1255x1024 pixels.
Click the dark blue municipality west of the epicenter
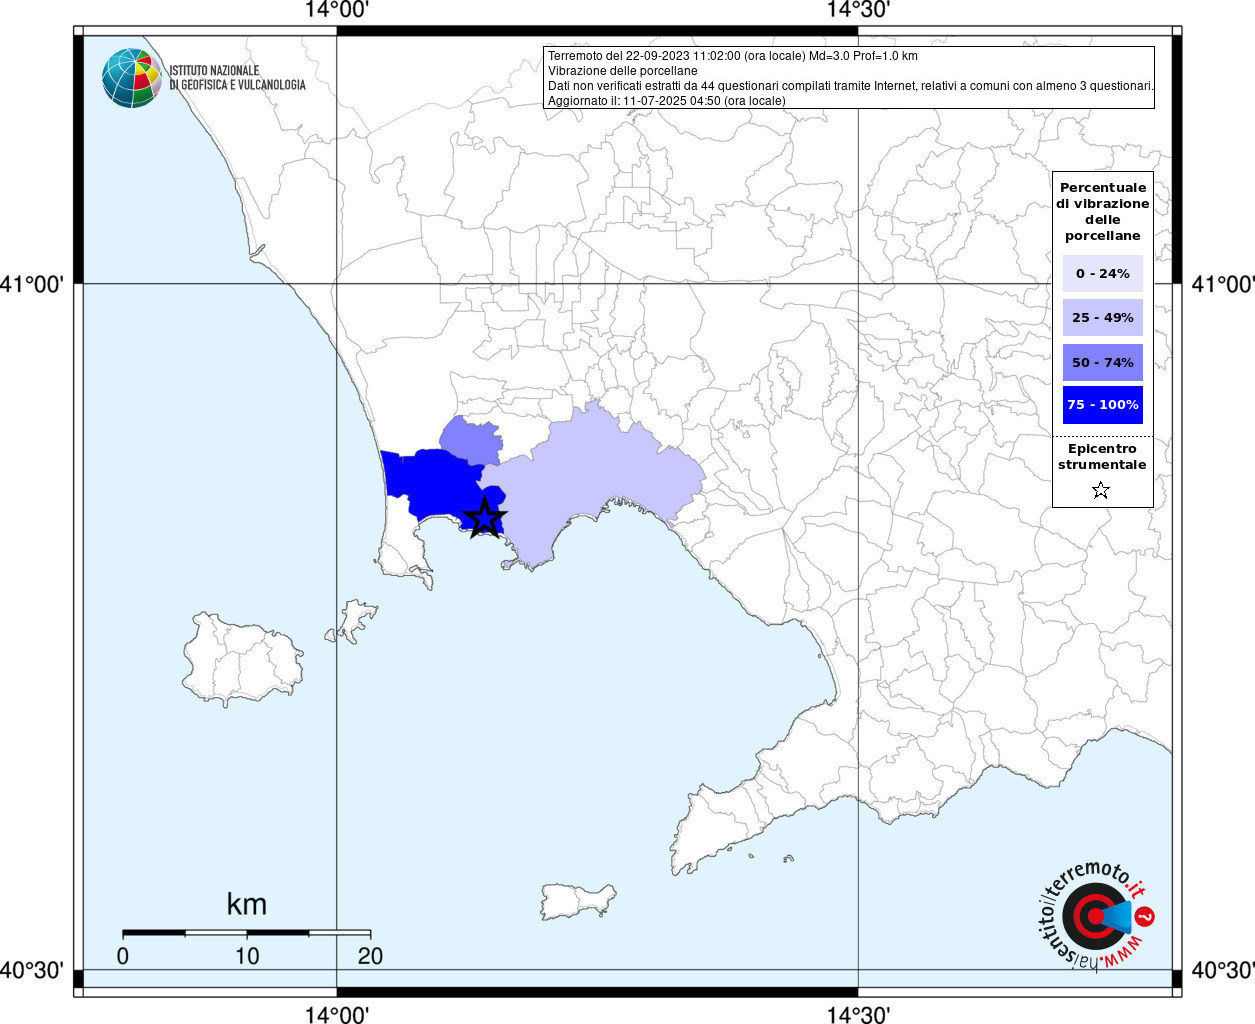pyautogui.click(x=425, y=480)
